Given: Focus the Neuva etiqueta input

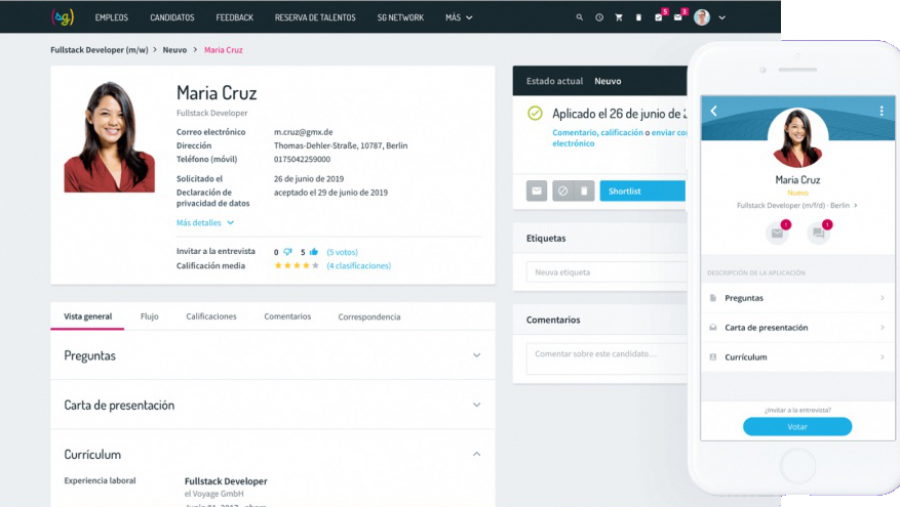Looking at the screenshot, I should [607, 272].
